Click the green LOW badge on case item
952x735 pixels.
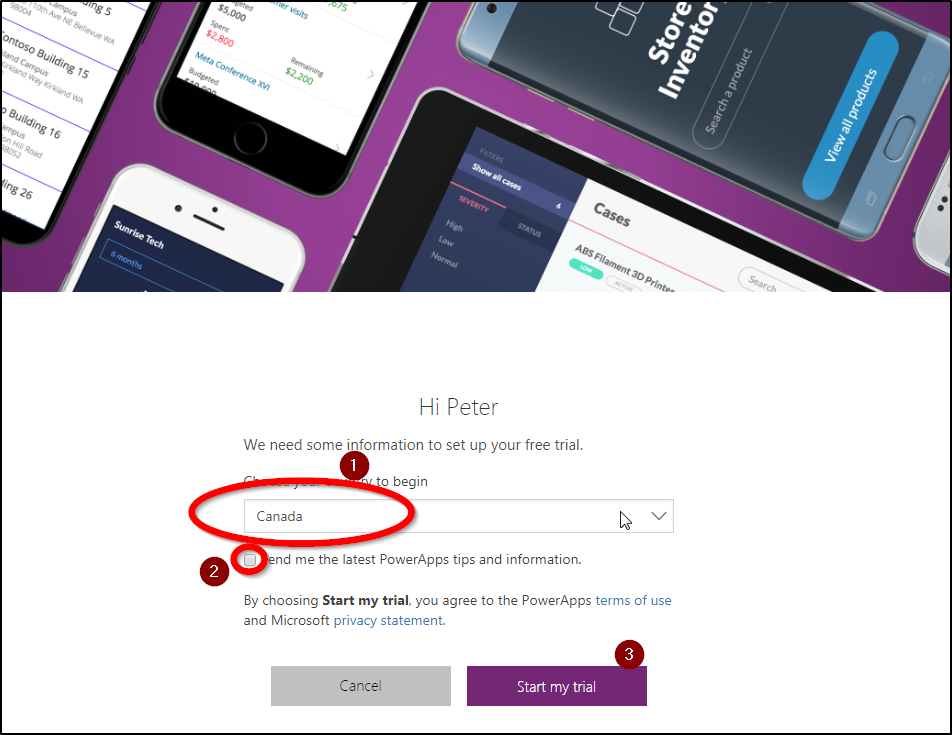click(586, 268)
